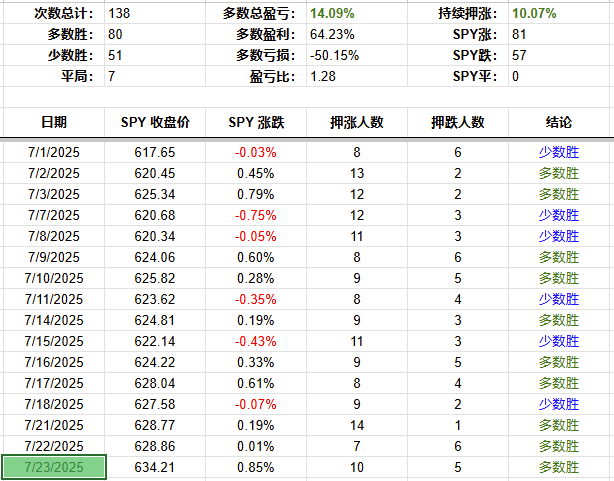Image resolution: width=614 pixels, height=481 pixels.
Task: Click the 少数胜 result for 7/1/2025
Action: (x=559, y=152)
